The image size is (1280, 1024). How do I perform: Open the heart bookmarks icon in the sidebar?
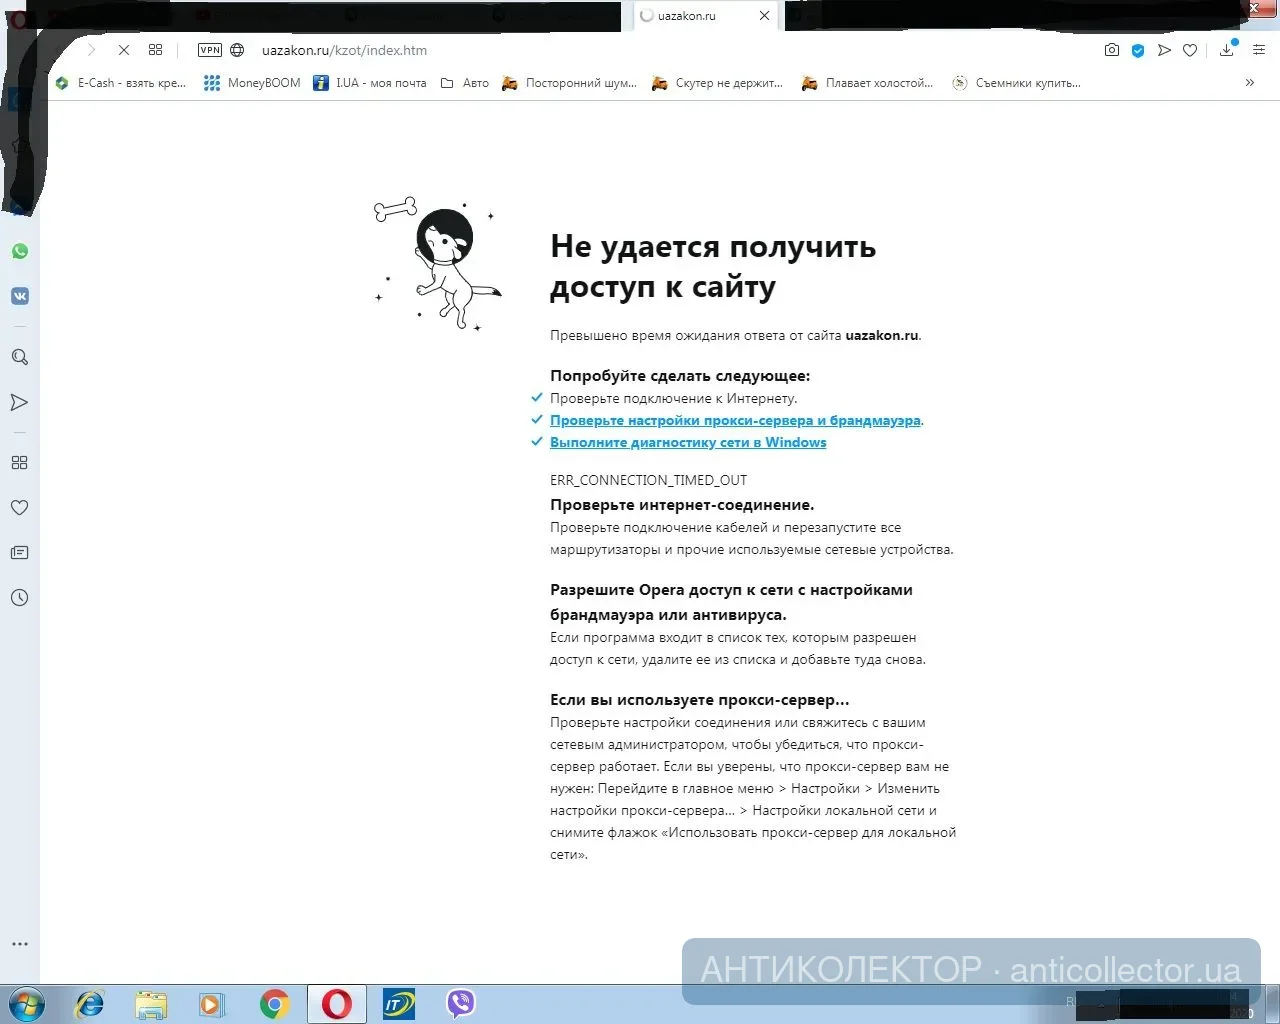coord(19,508)
